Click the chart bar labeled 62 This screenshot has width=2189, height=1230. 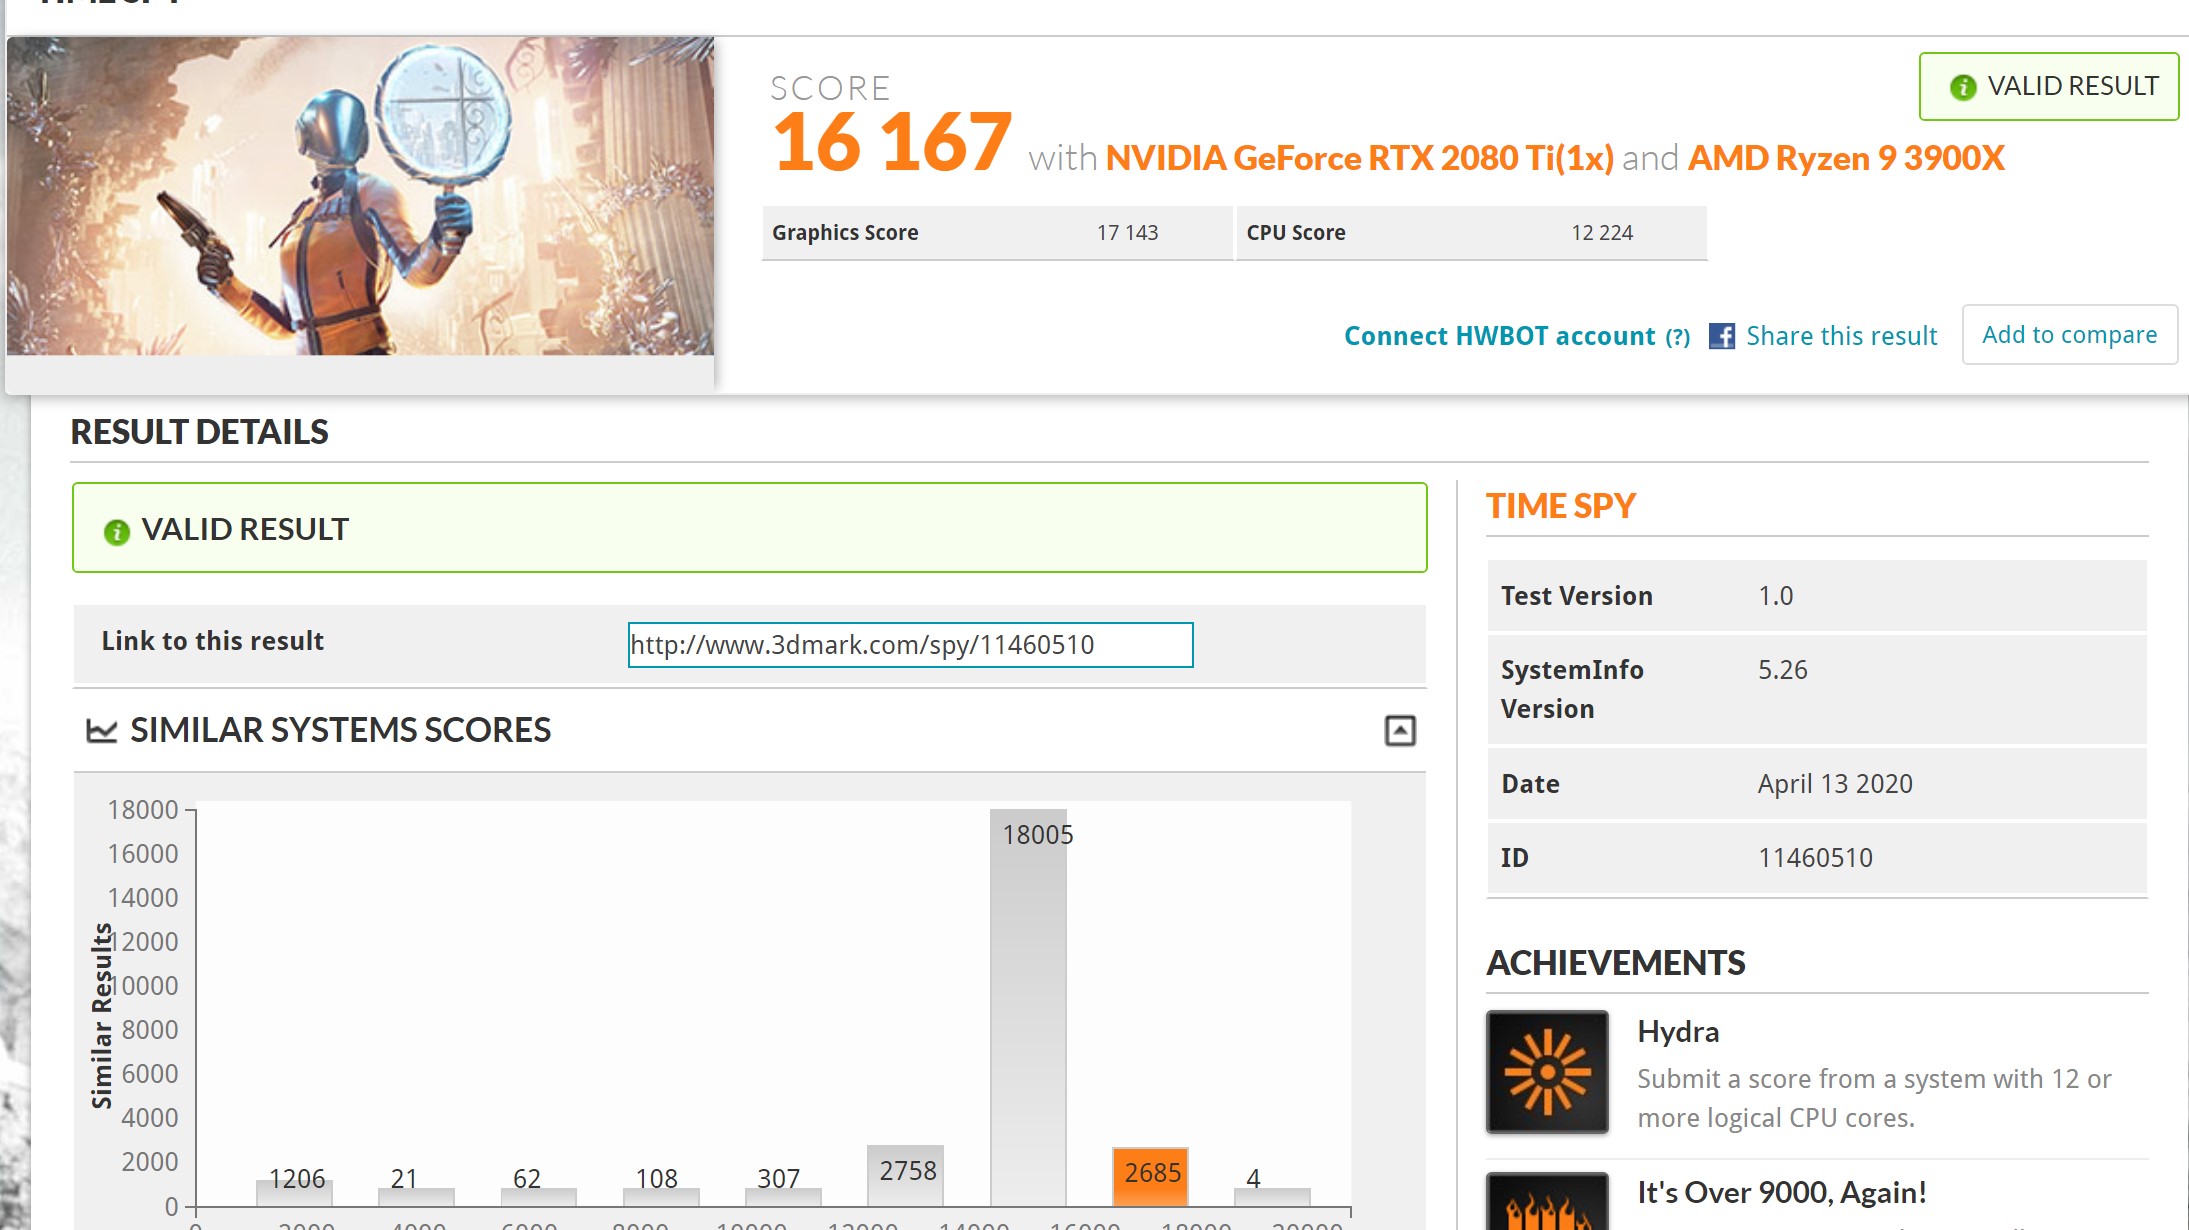pos(539,1197)
